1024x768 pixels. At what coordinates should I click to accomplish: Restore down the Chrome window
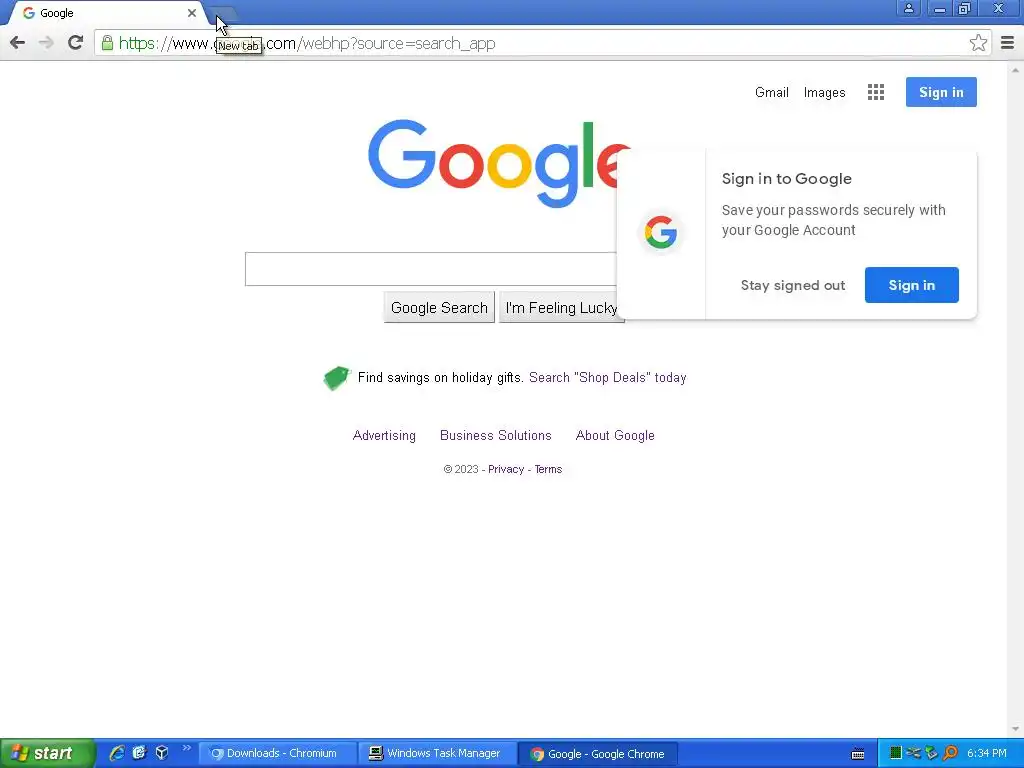point(964,8)
